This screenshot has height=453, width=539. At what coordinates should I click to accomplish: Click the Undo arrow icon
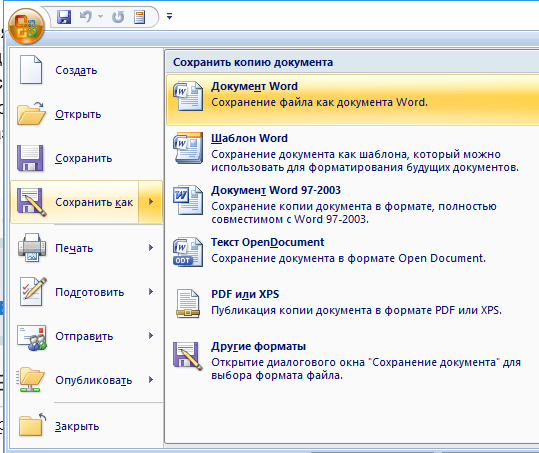(86, 16)
